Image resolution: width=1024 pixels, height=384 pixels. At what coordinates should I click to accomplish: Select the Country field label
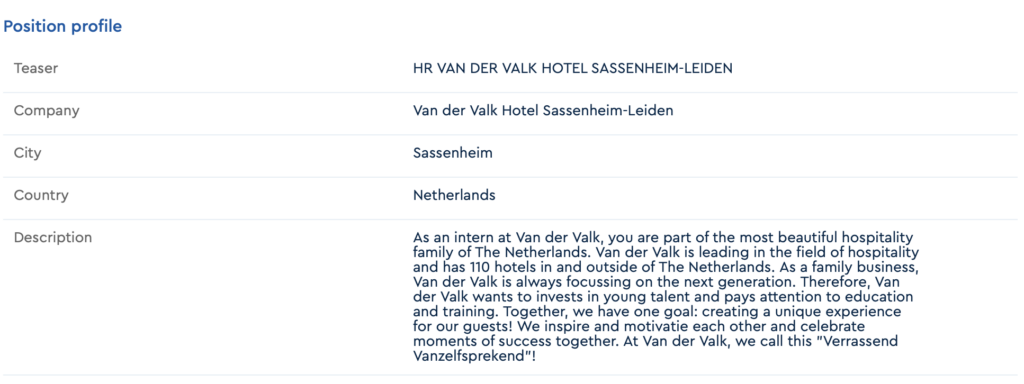(x=41, y=195)
